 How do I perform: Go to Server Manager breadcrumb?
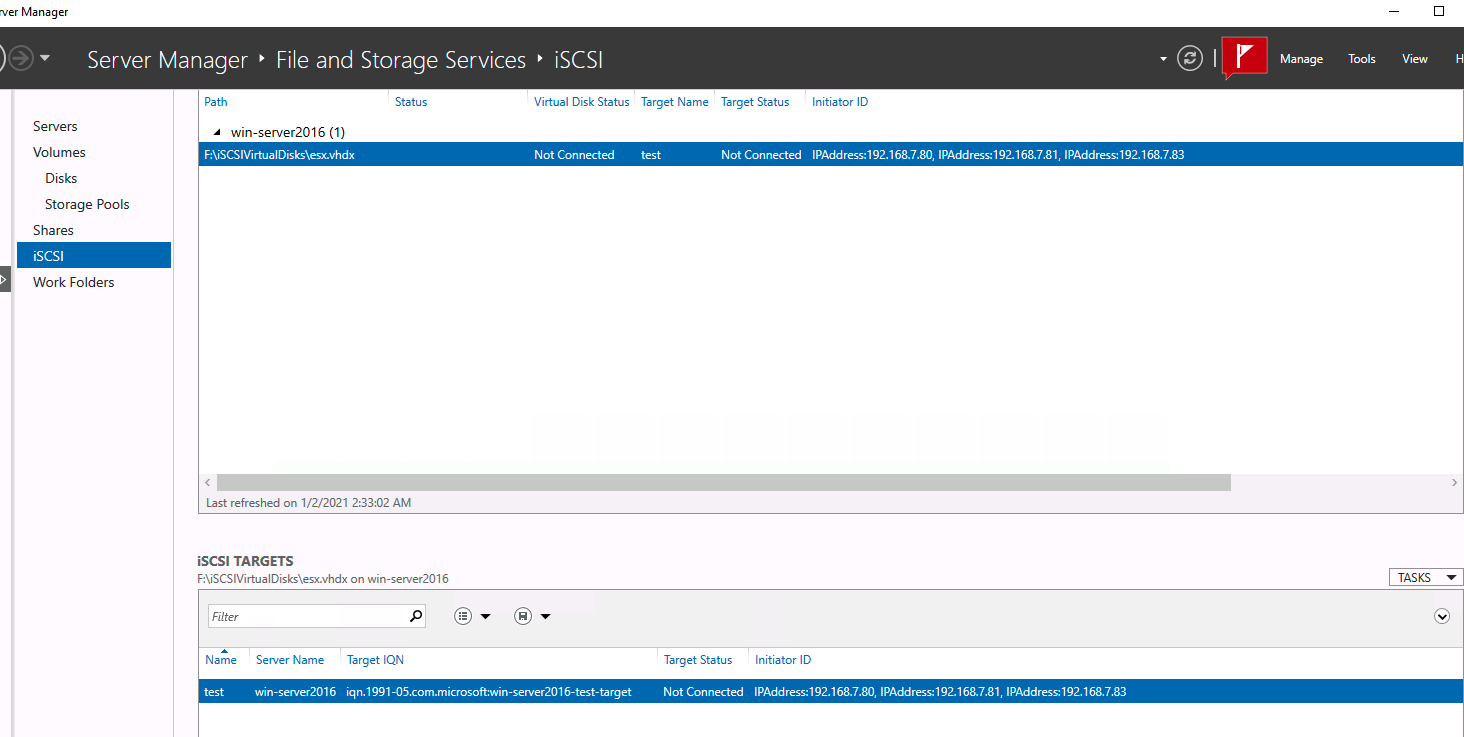pos(167,60)
